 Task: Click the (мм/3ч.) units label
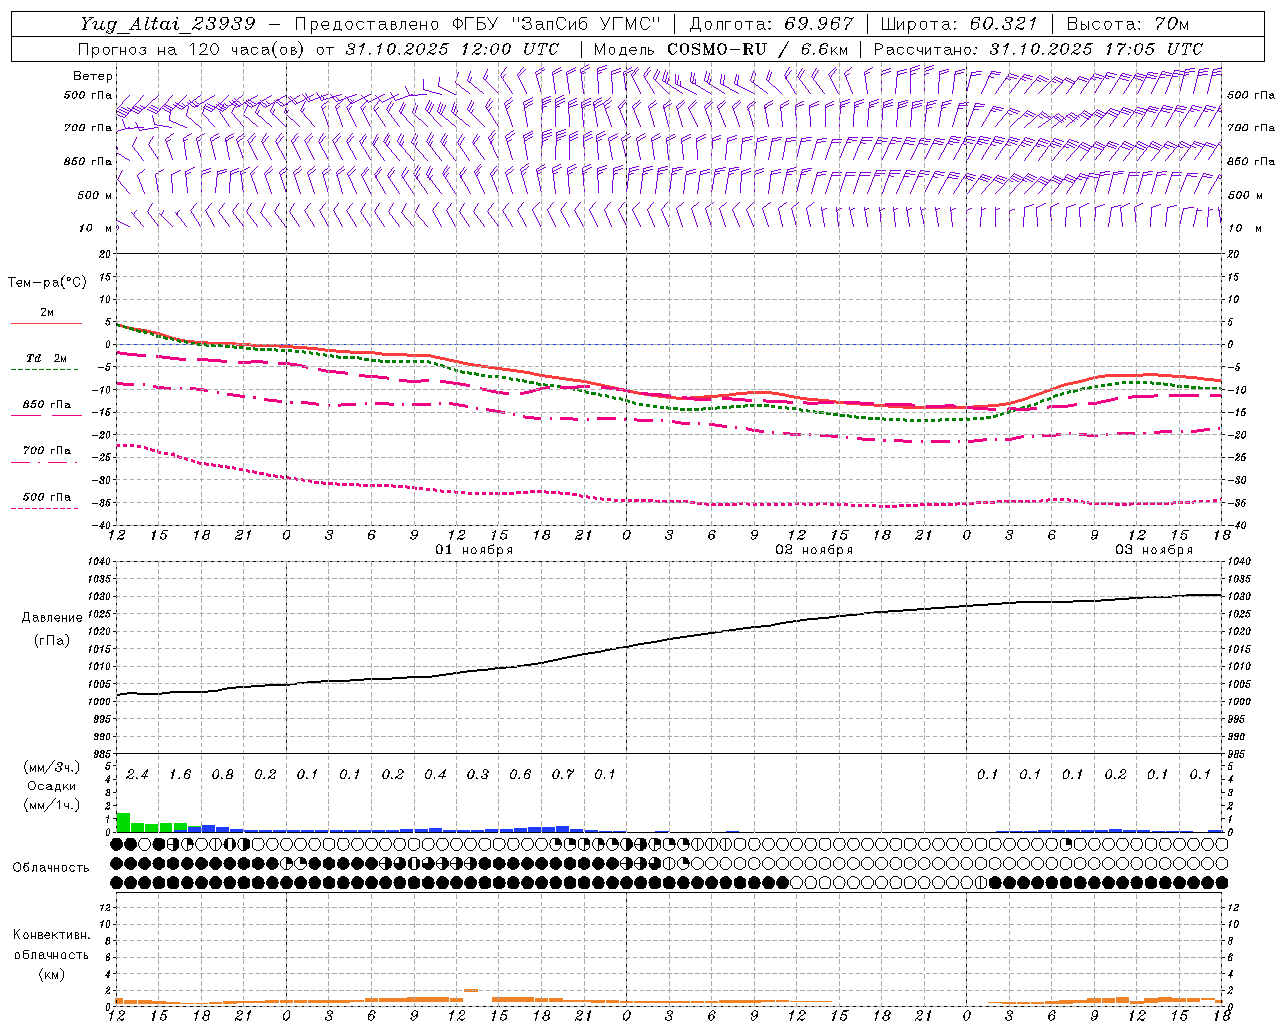tap(52, 767)
